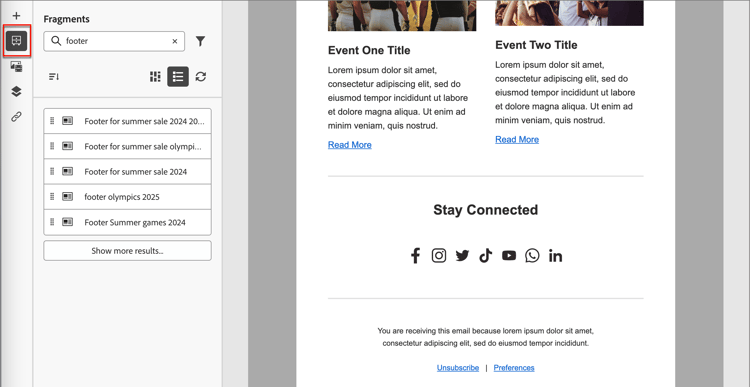Refresh the fragments list

(x=201, y=77)
